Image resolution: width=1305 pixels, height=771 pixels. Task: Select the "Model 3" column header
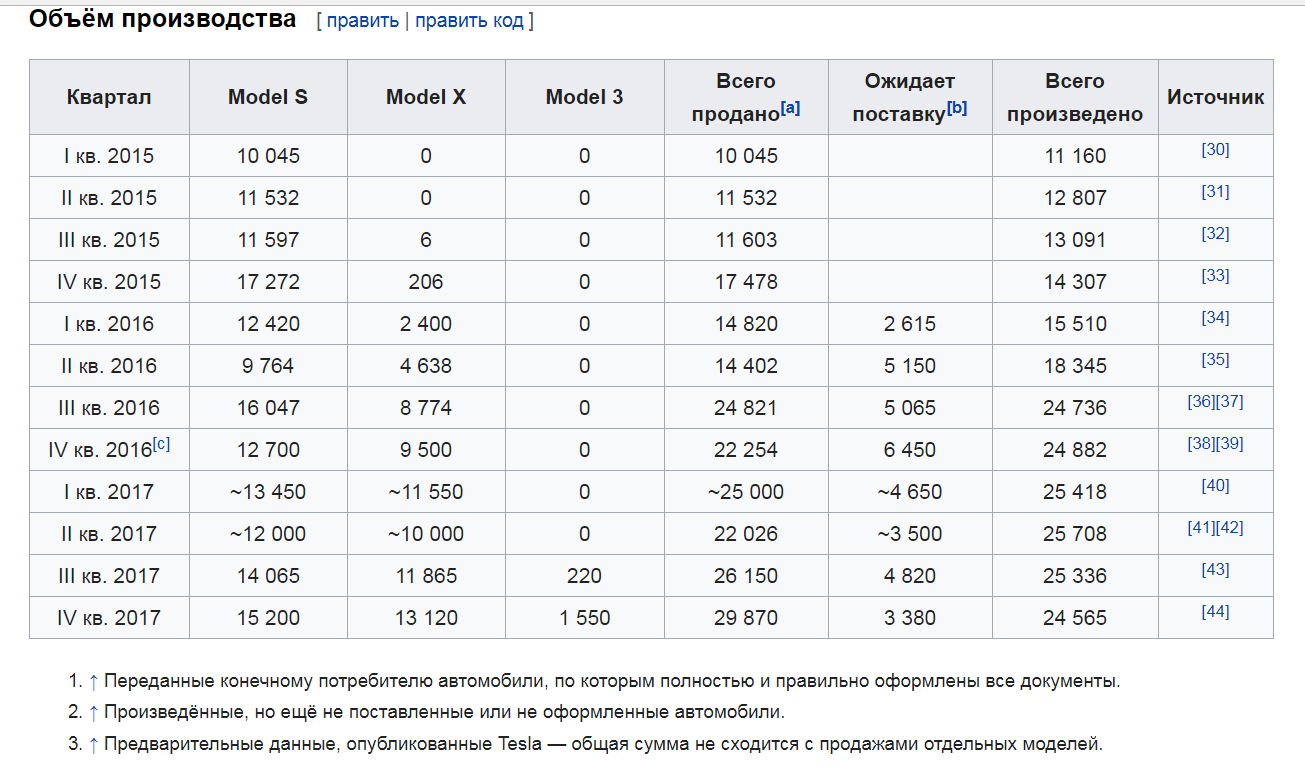(x=584, y=97)
